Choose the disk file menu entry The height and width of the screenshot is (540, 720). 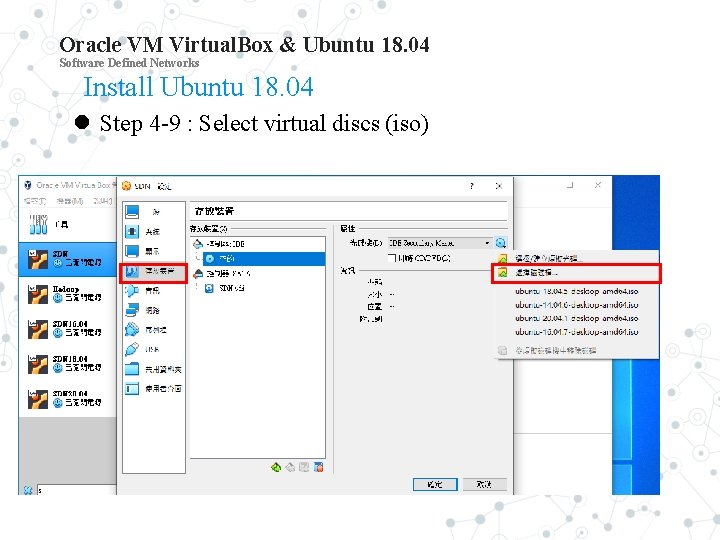[576, 273]
